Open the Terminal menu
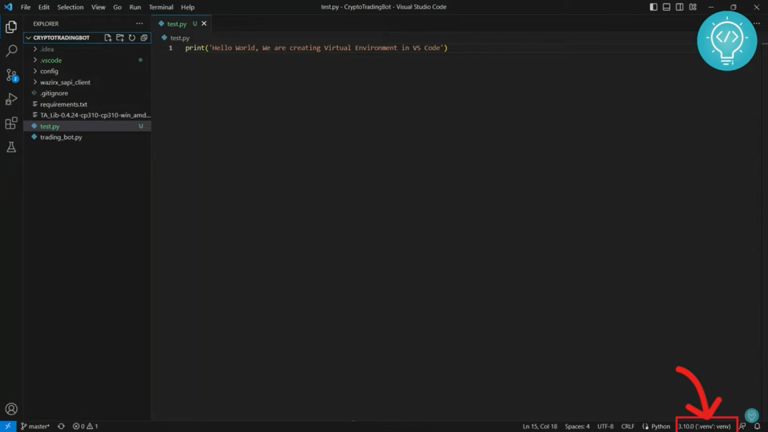768x432 pixels. coord(160,7)
